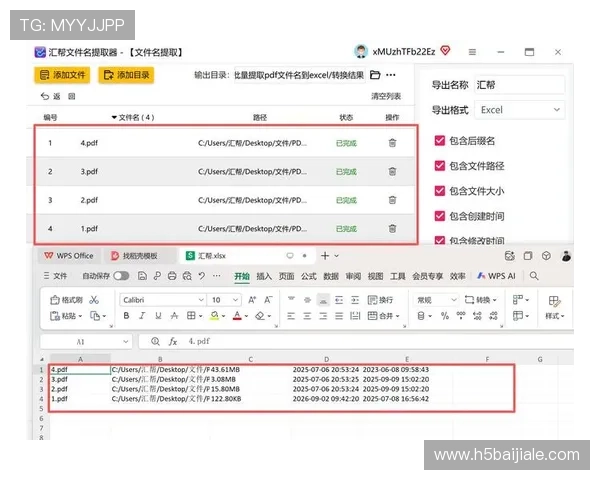Click the yellow fill color swatch
The height and width of the screenshot is (480, 600).
tap(214, 316)
